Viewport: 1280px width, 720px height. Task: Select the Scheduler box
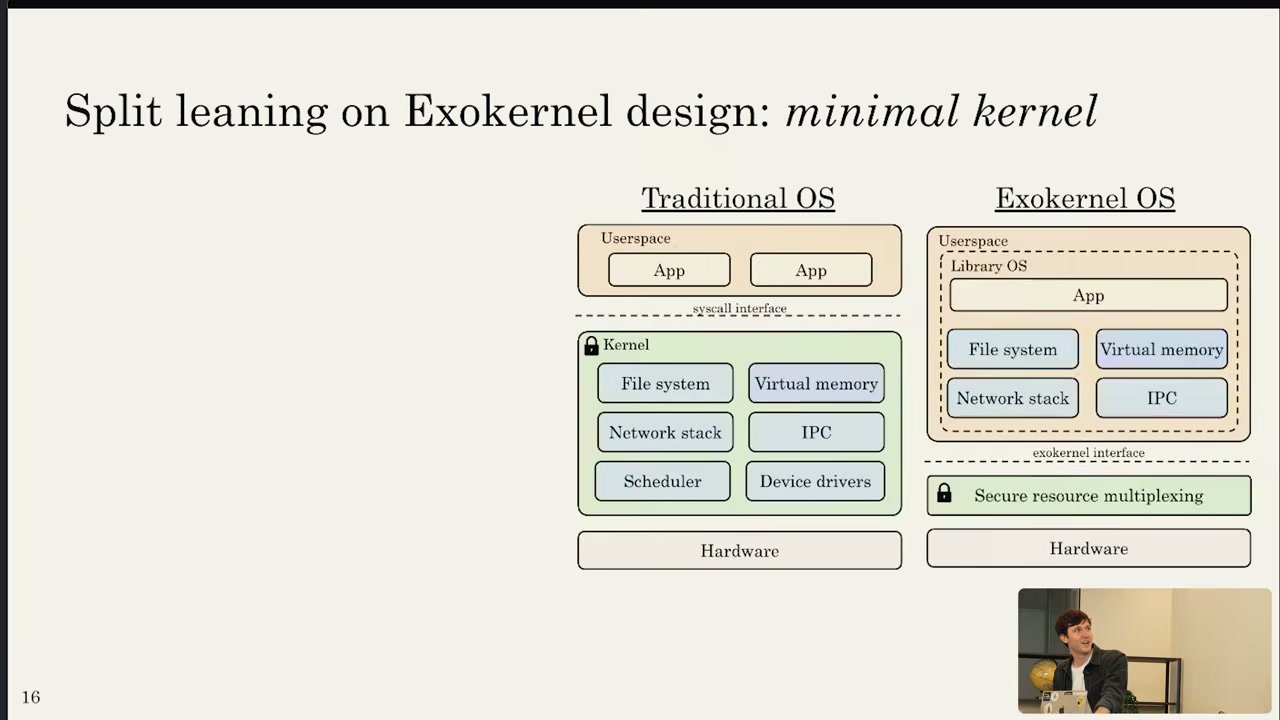pyautogui.click(x=662, y=481)
